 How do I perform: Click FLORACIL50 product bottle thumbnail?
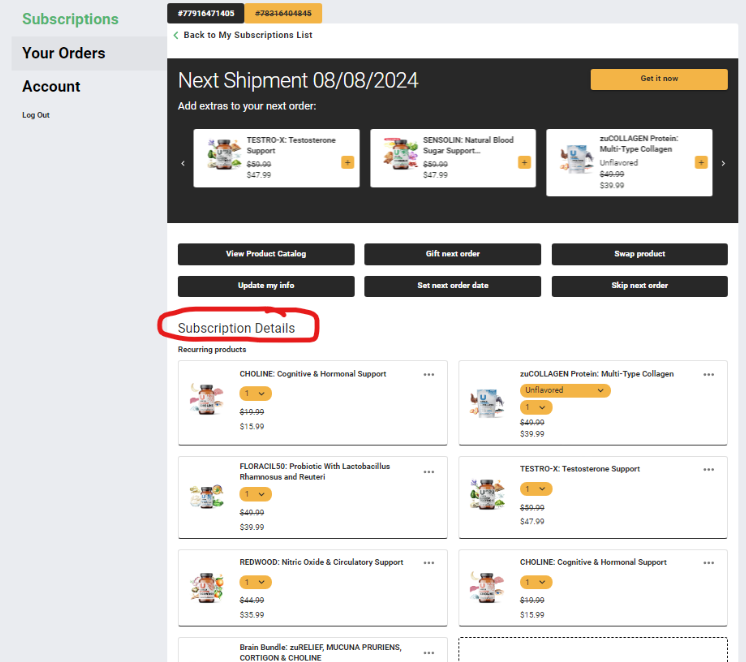206,497
